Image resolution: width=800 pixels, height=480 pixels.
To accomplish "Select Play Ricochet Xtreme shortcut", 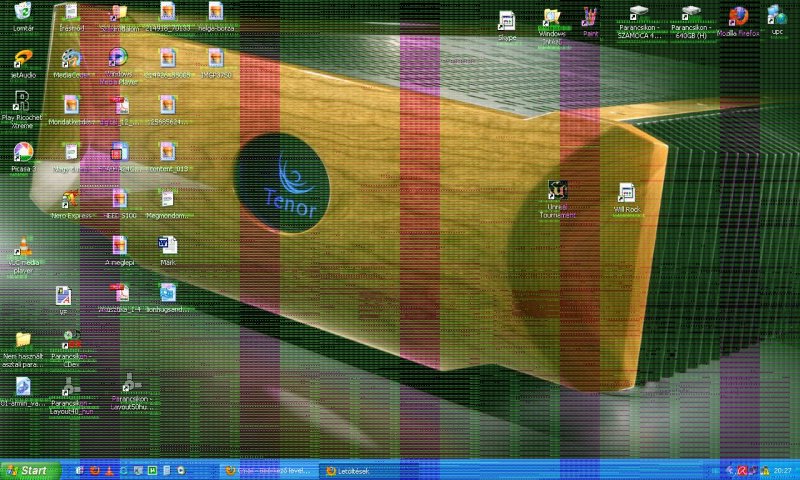I will click(x=21, y=101).
